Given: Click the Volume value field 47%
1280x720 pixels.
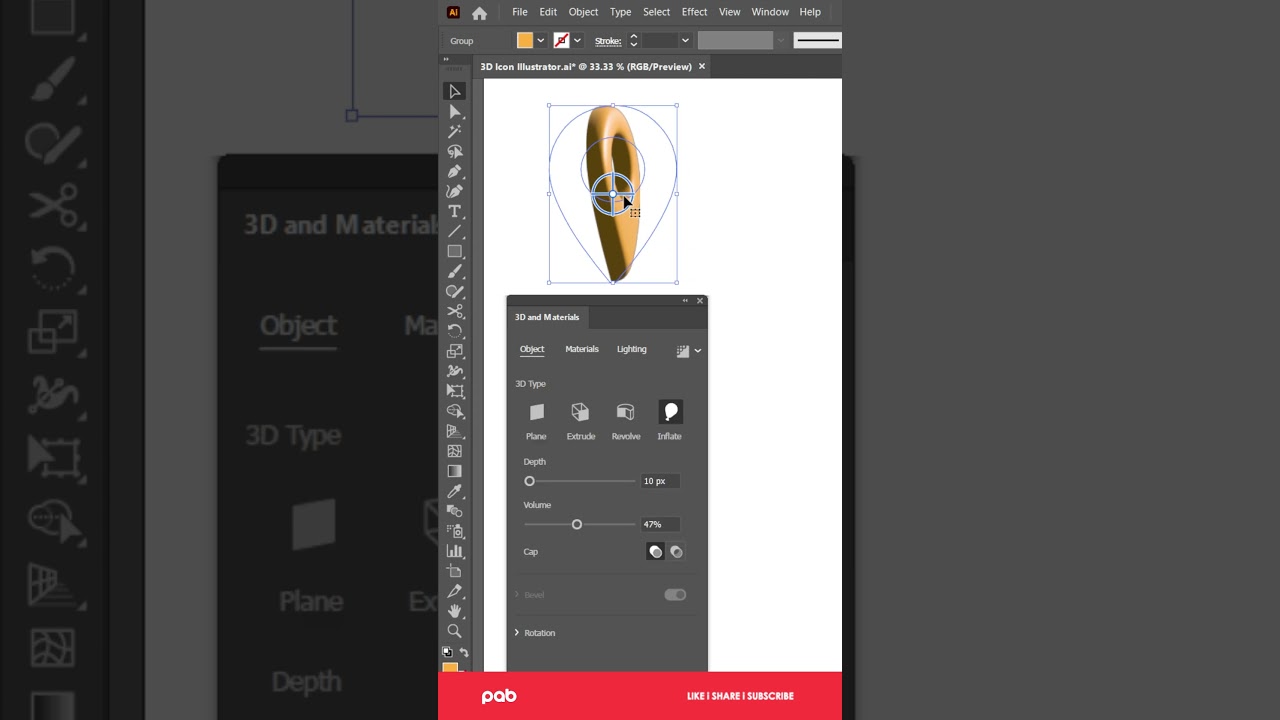Looking at the screenshot, I should [x=661, y=524].
